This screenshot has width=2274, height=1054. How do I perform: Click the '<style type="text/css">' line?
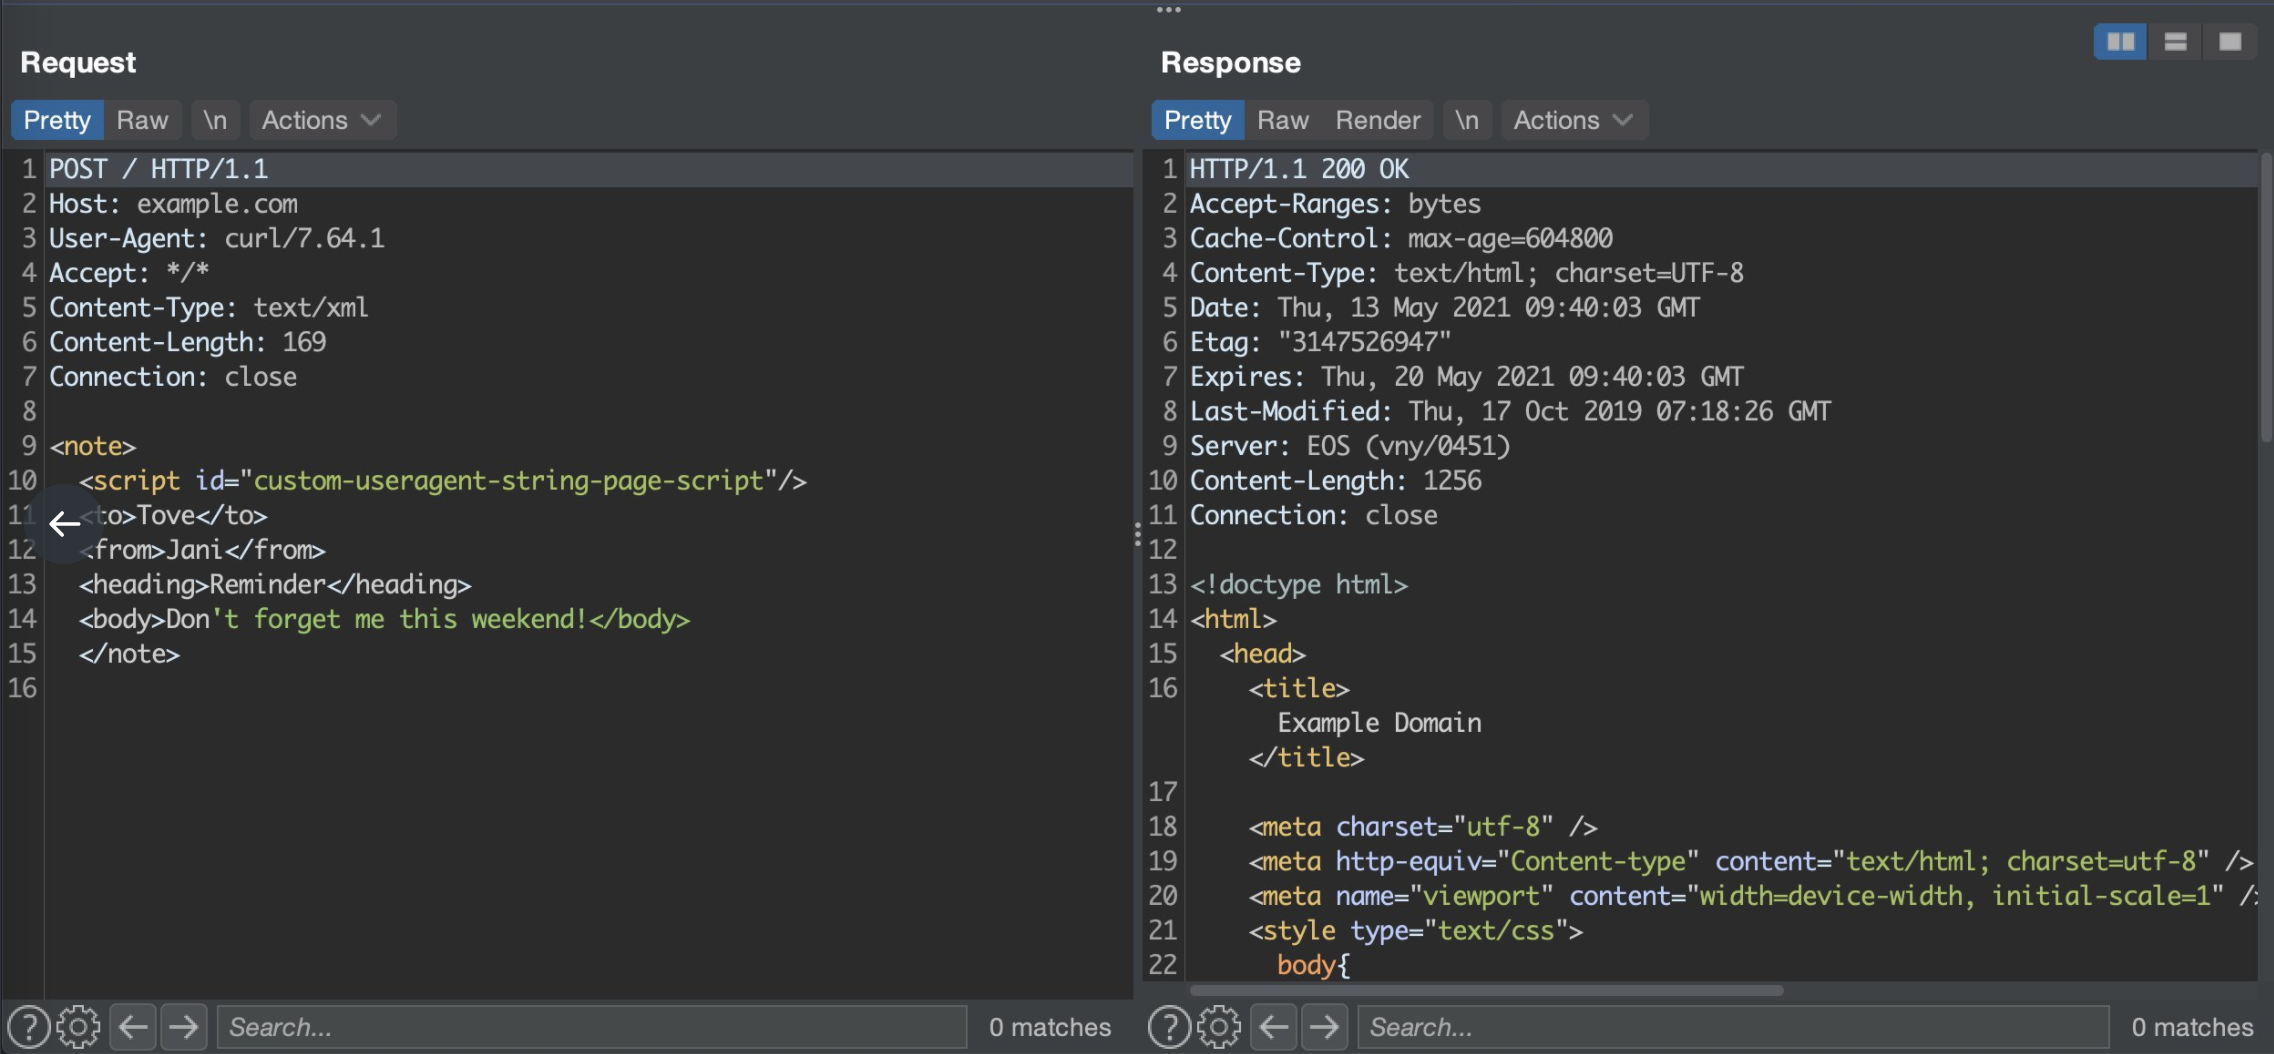coord(1416,931)
